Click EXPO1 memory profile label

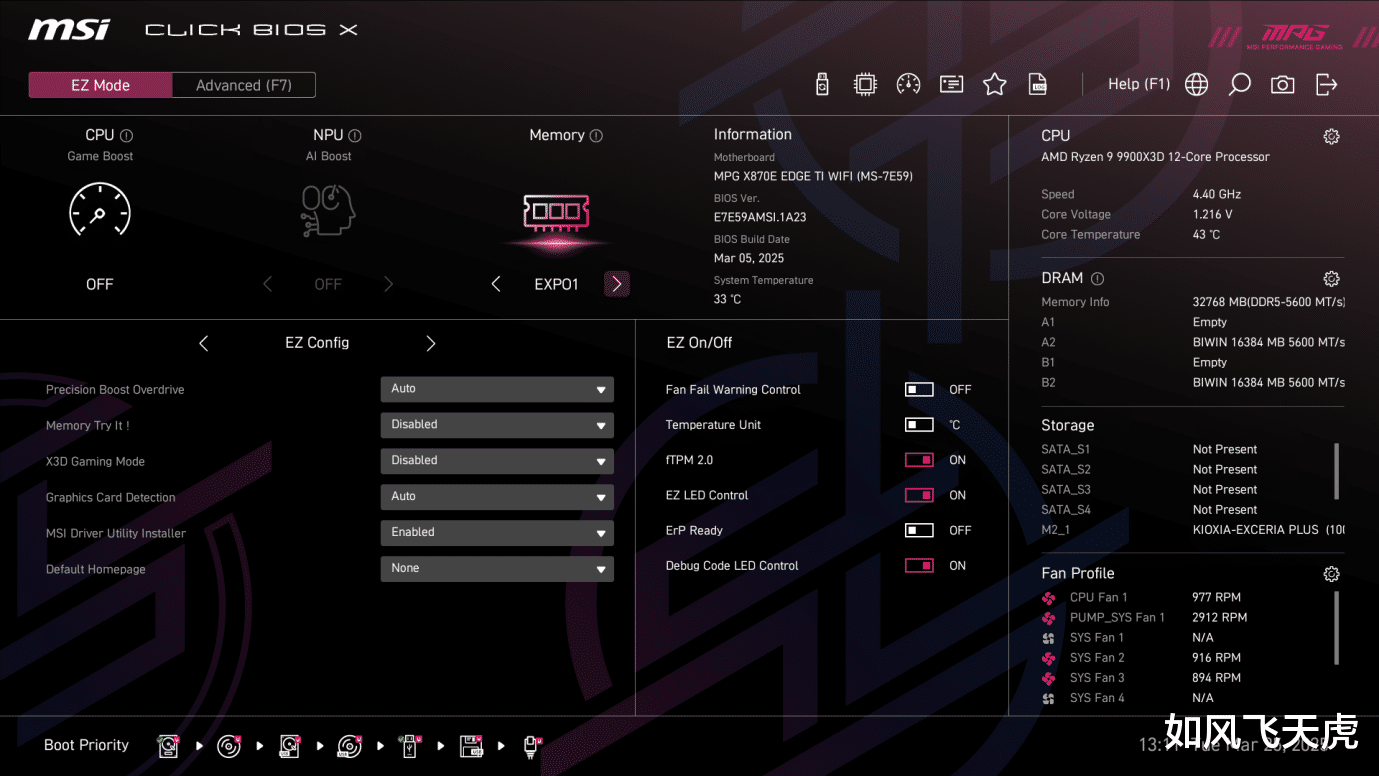(x=557, y=284)
